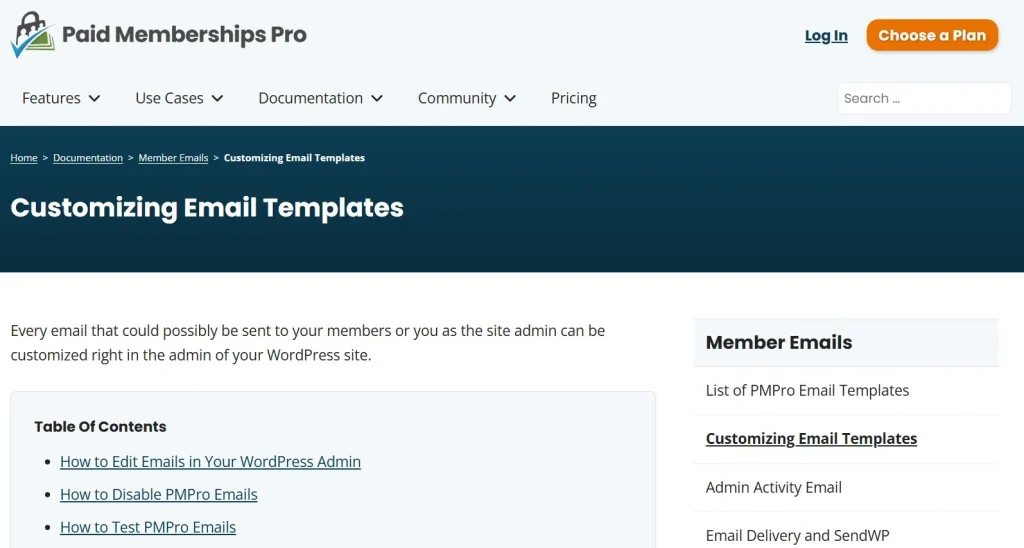Expand the Use Cases menu chevron

[x=217, y=99]
